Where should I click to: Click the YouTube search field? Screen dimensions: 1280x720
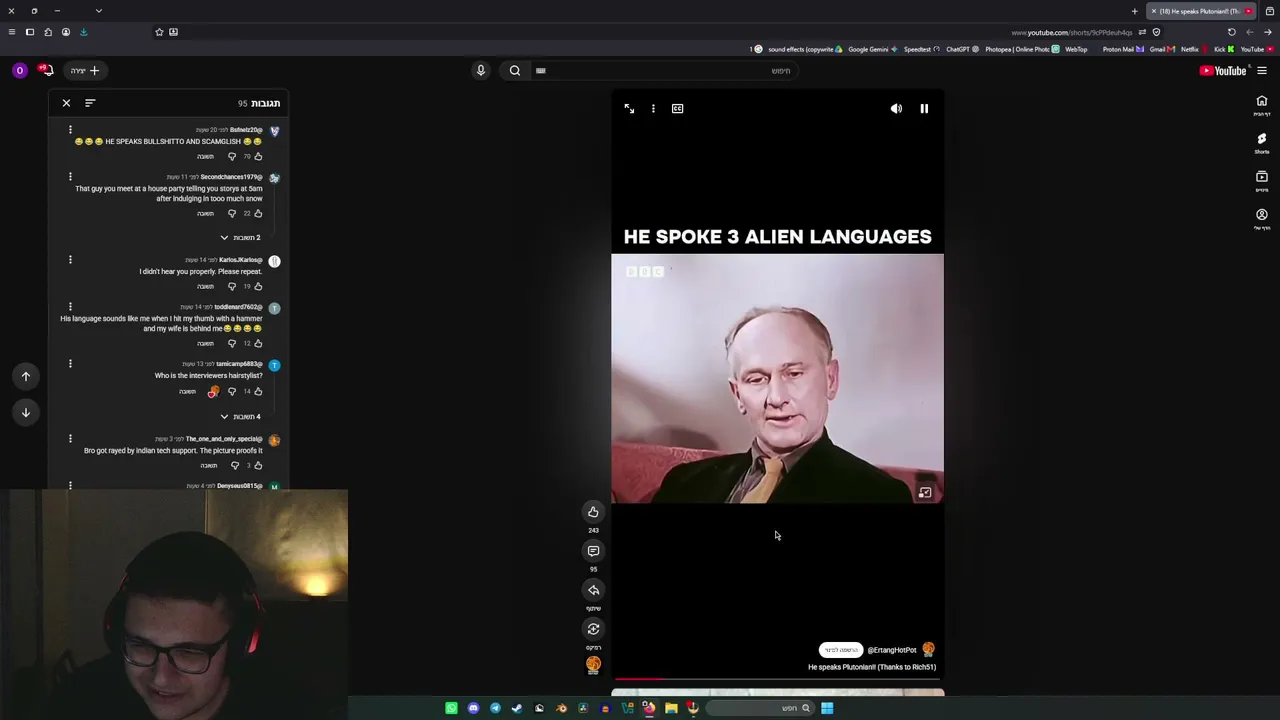[x=665, y=71]
